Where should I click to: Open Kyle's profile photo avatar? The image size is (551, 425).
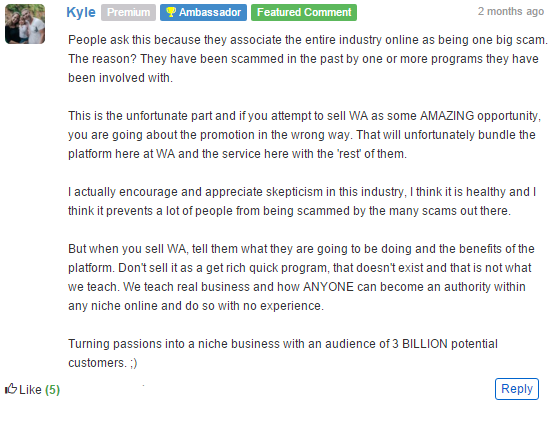pyautogui.click(x=25, y=24)
